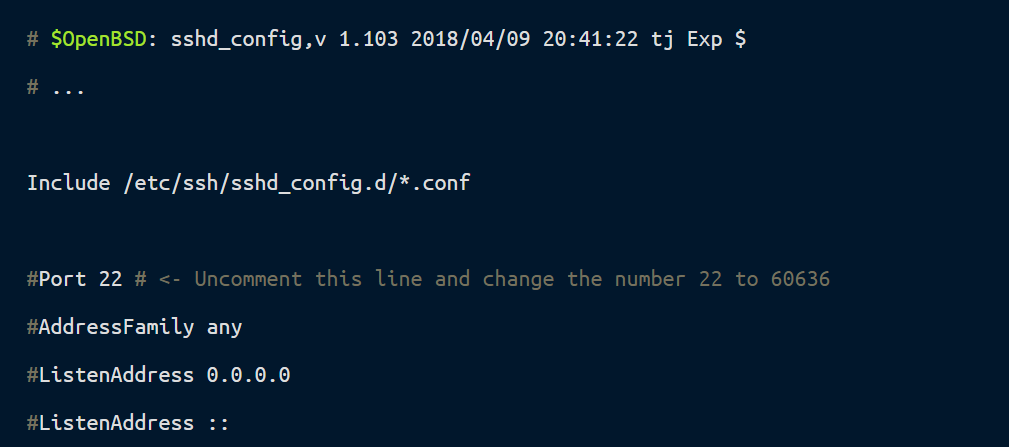Click the '::' IPv6 address value
The height and width of the screenshot is (447, 1009).
click(218, 422)
